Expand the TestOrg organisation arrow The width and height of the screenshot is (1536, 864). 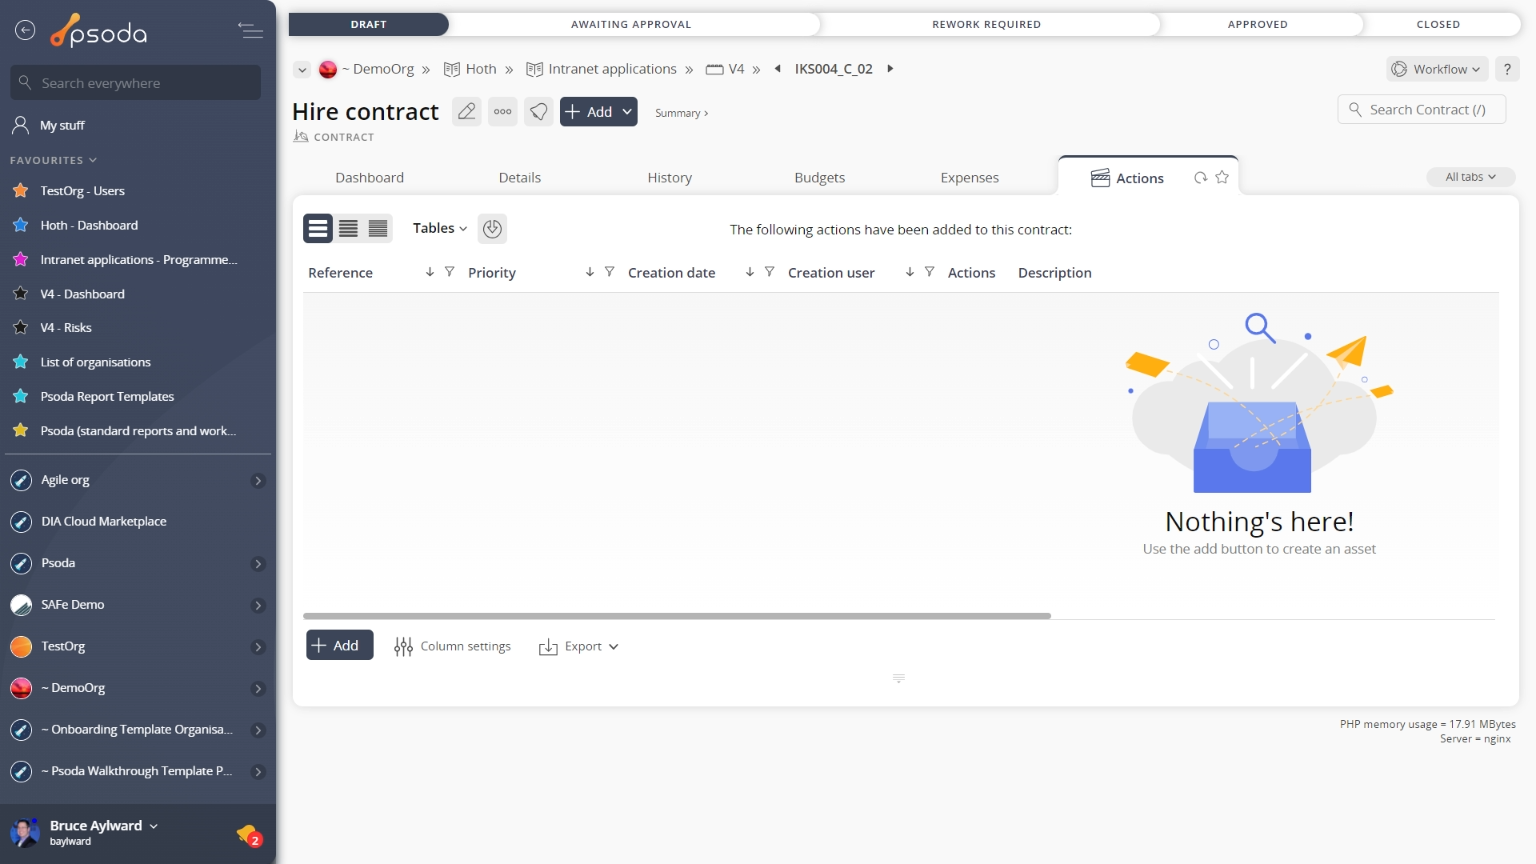(x=258, y=647)
